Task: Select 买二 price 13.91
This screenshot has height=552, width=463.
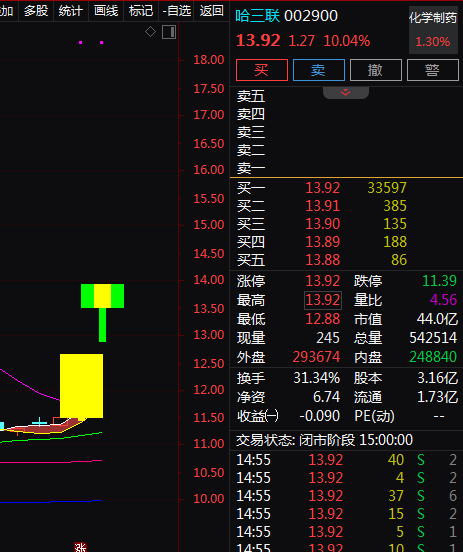Action: click(323, 206)
